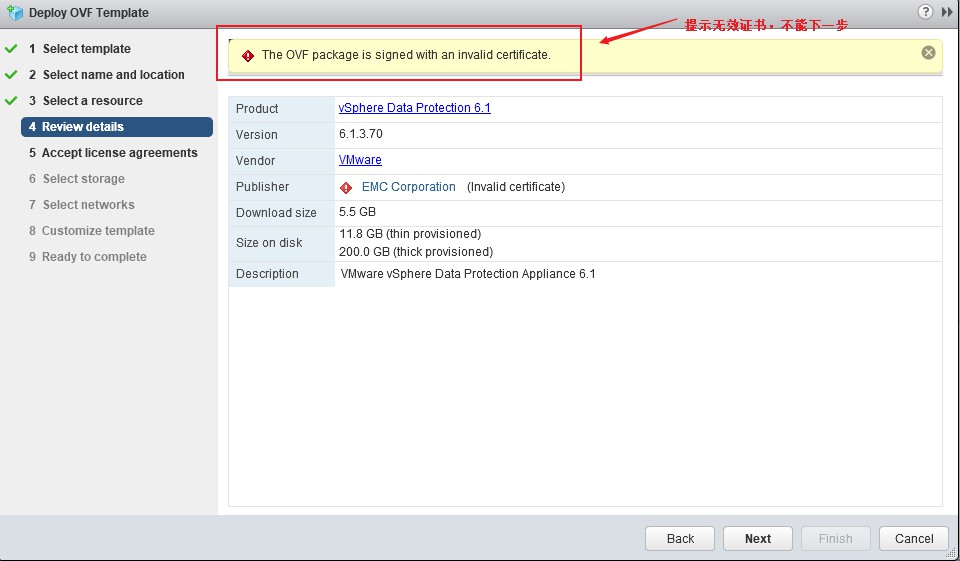
Task: Cancel the OVF deployment wizard
Action: point(913,538)
